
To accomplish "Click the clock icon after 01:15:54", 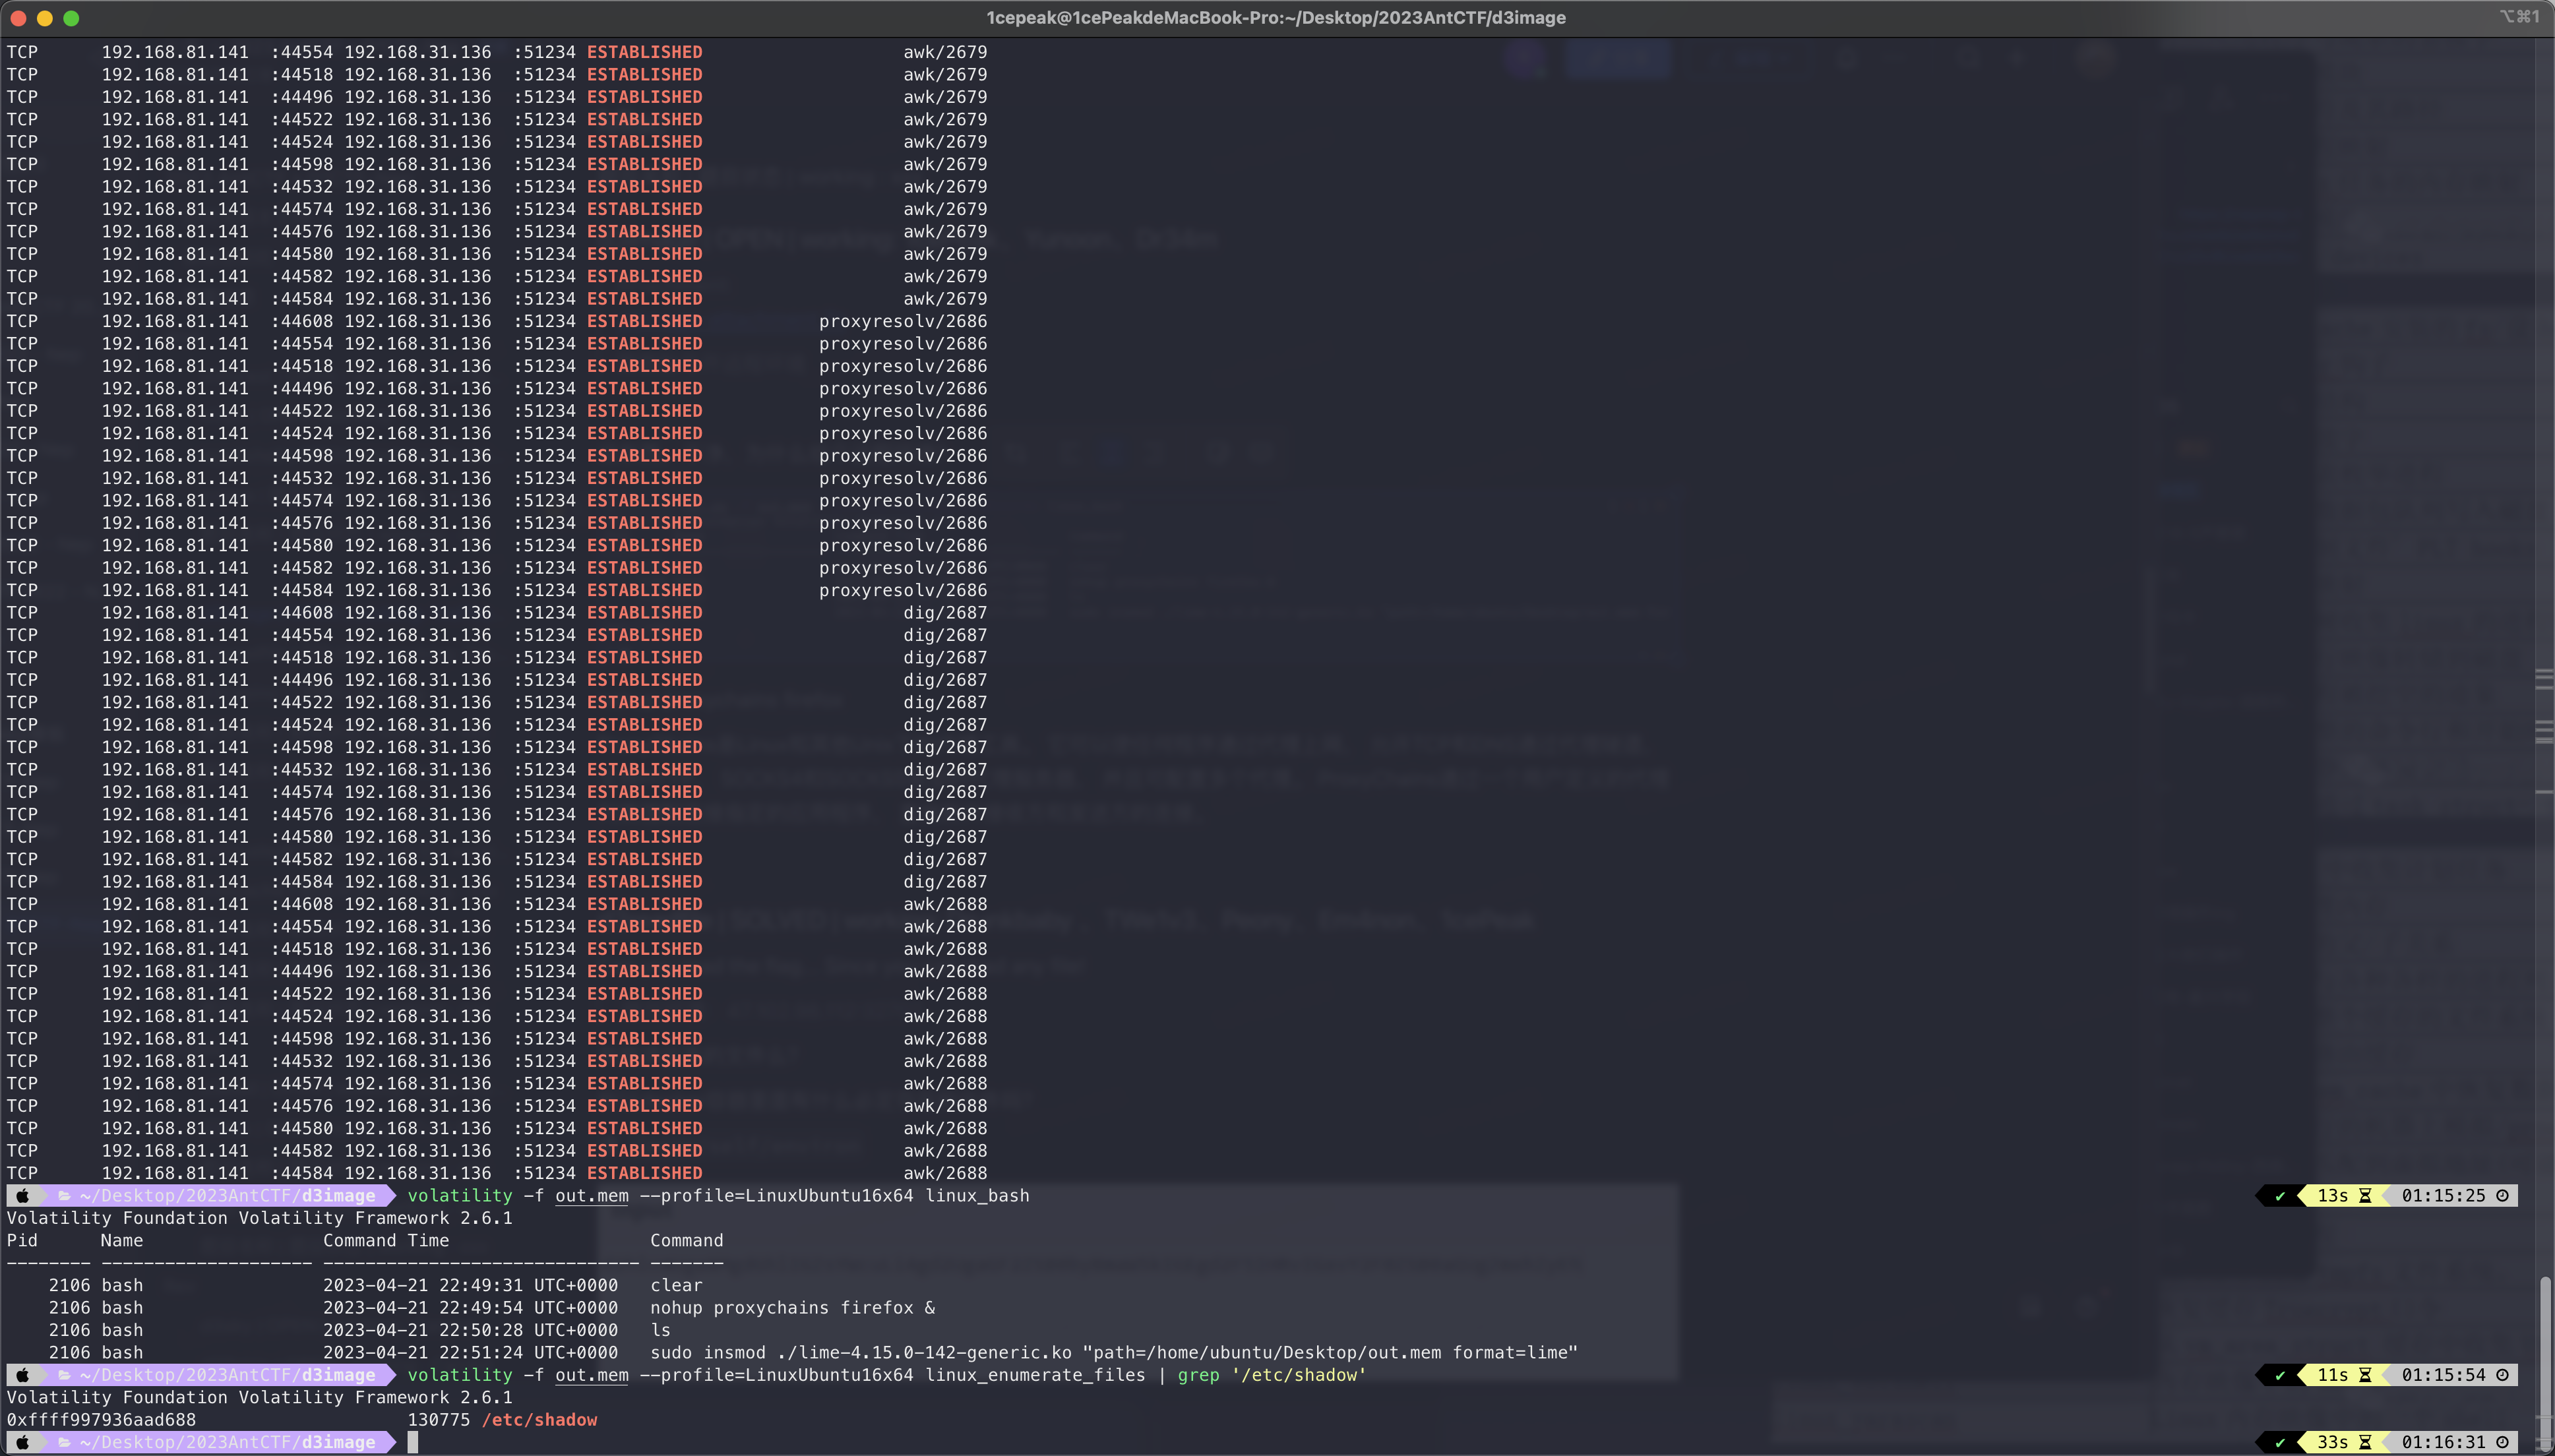I will click(x=2502, y=1375).
